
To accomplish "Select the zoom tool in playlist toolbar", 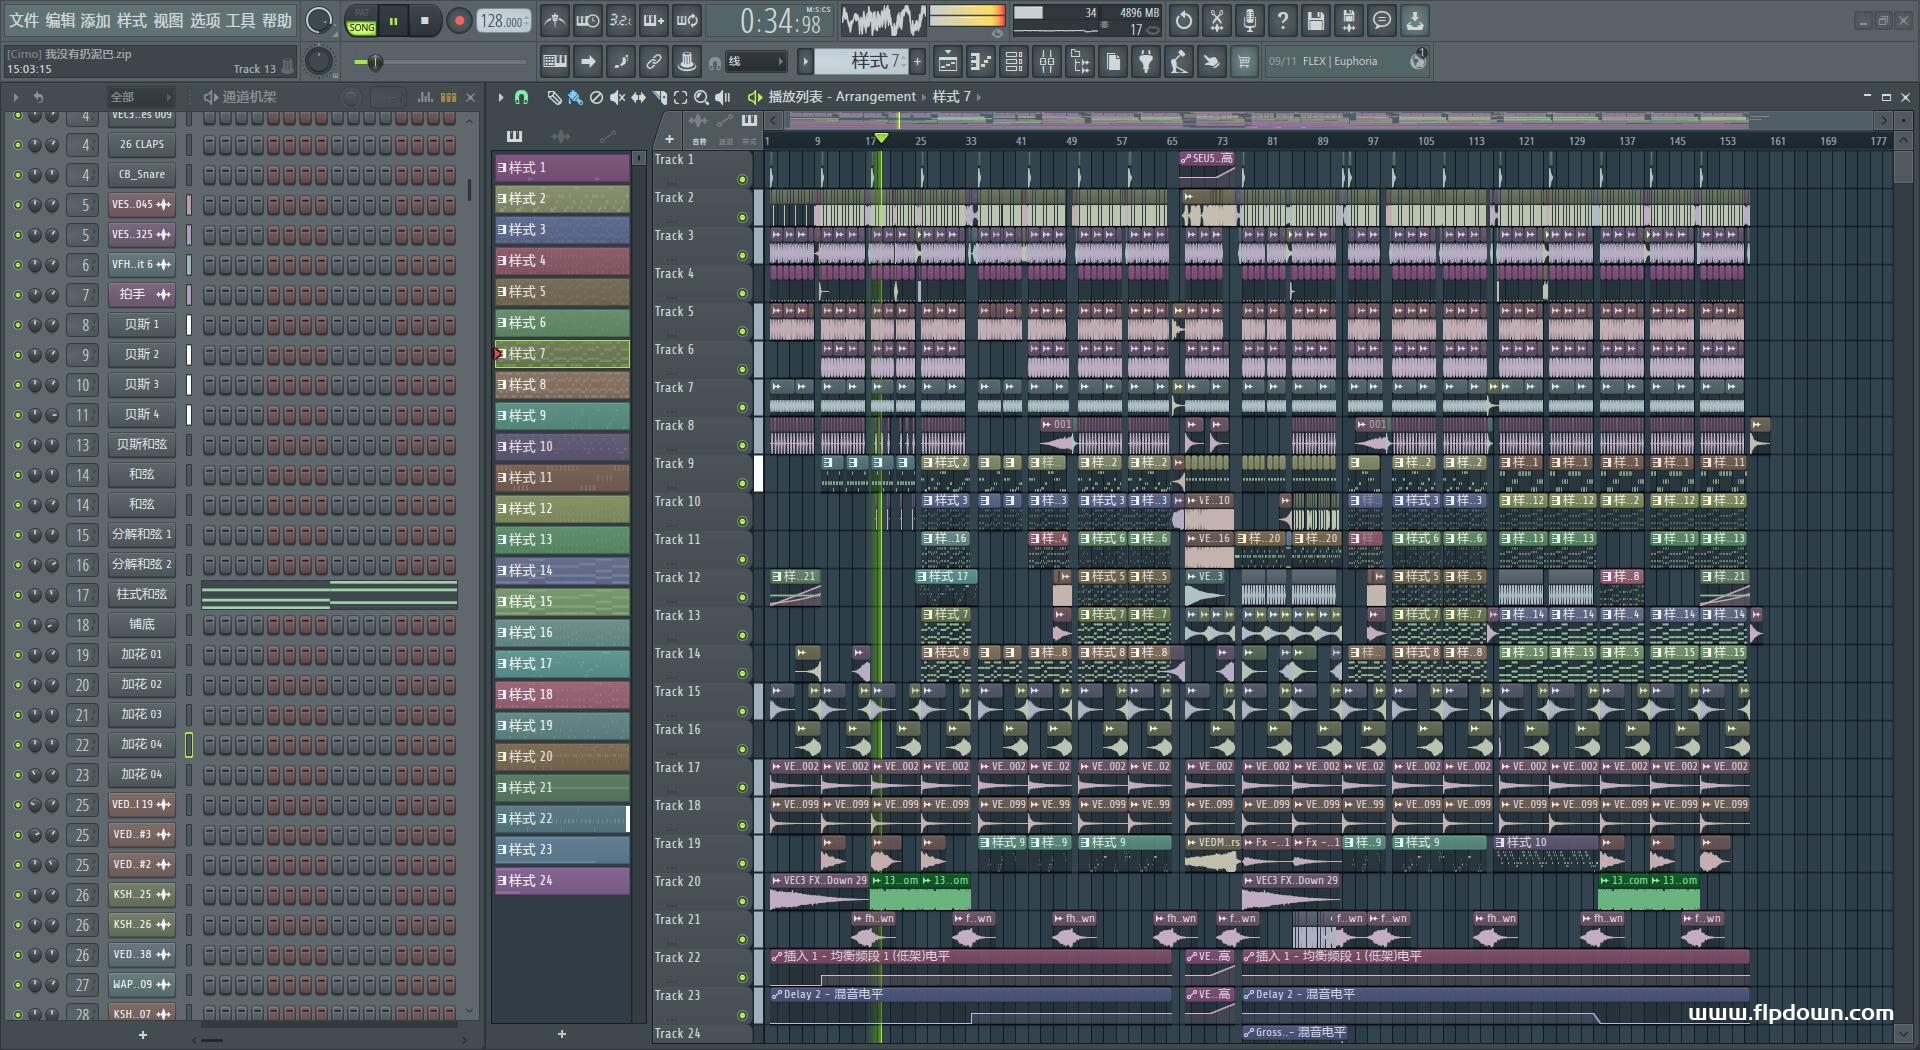I will [701, 97].
